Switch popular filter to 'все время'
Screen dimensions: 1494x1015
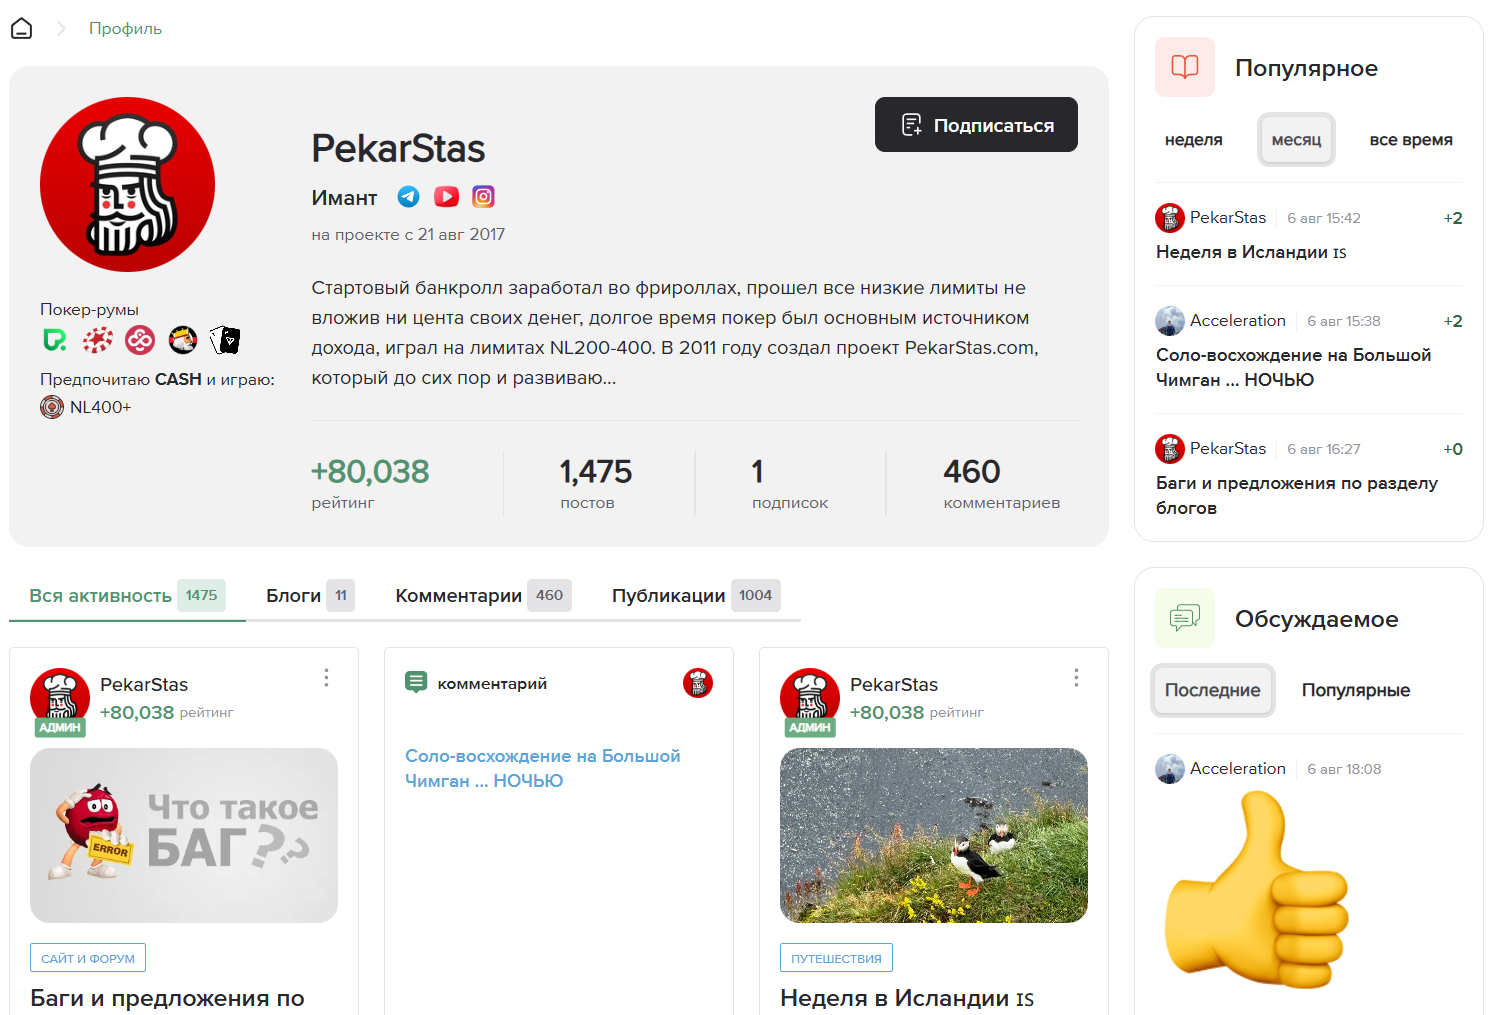(1410, 140)
